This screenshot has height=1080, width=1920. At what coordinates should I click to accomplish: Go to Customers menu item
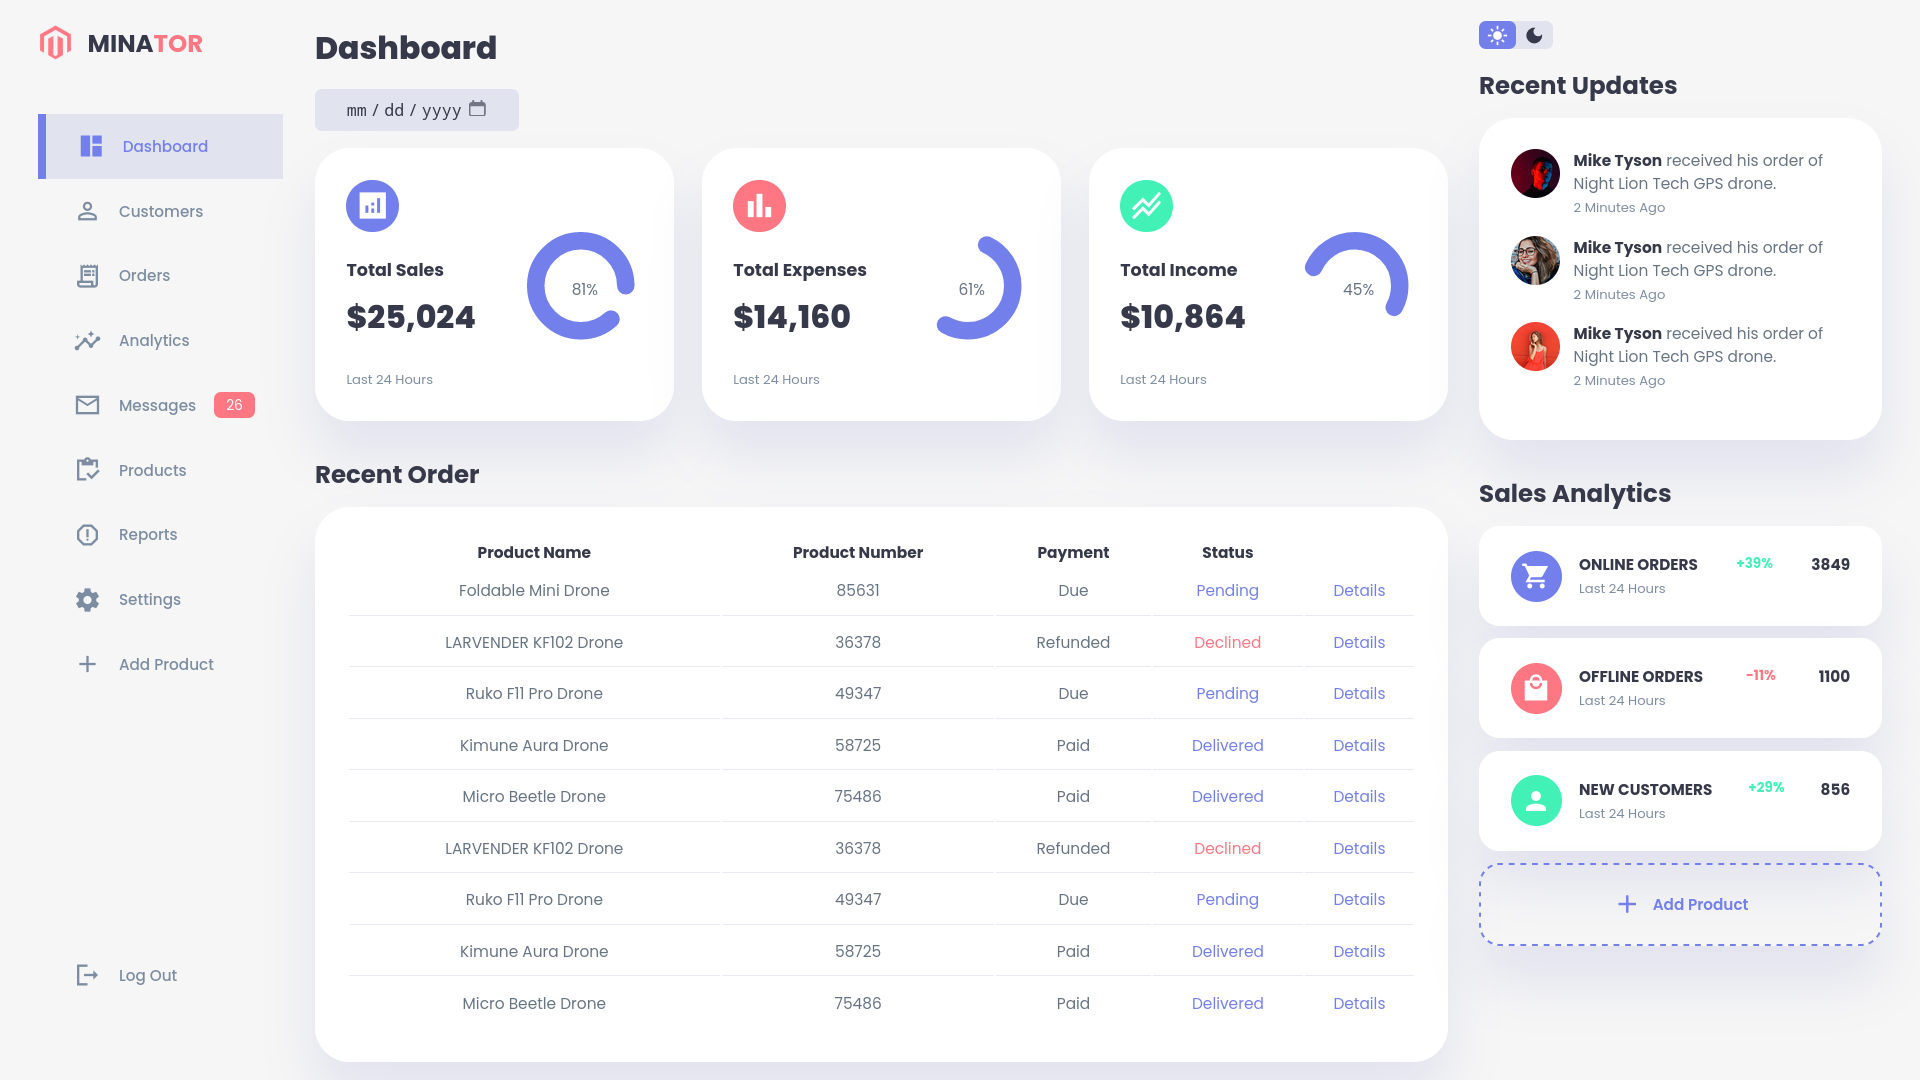(161, 211)
